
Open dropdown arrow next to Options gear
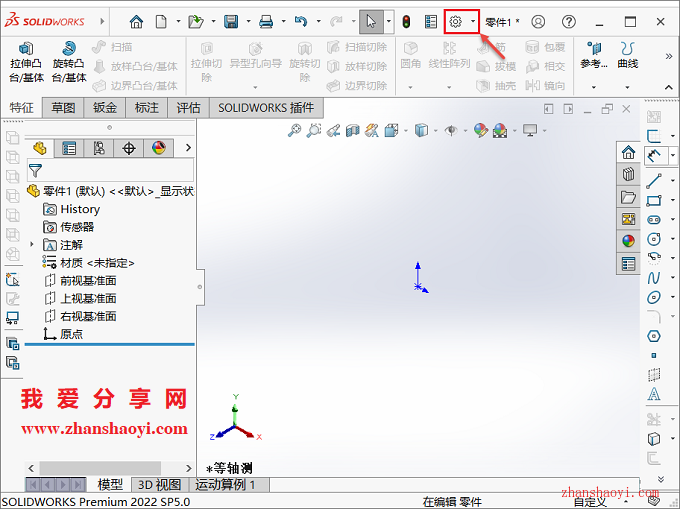pos(473,21)
